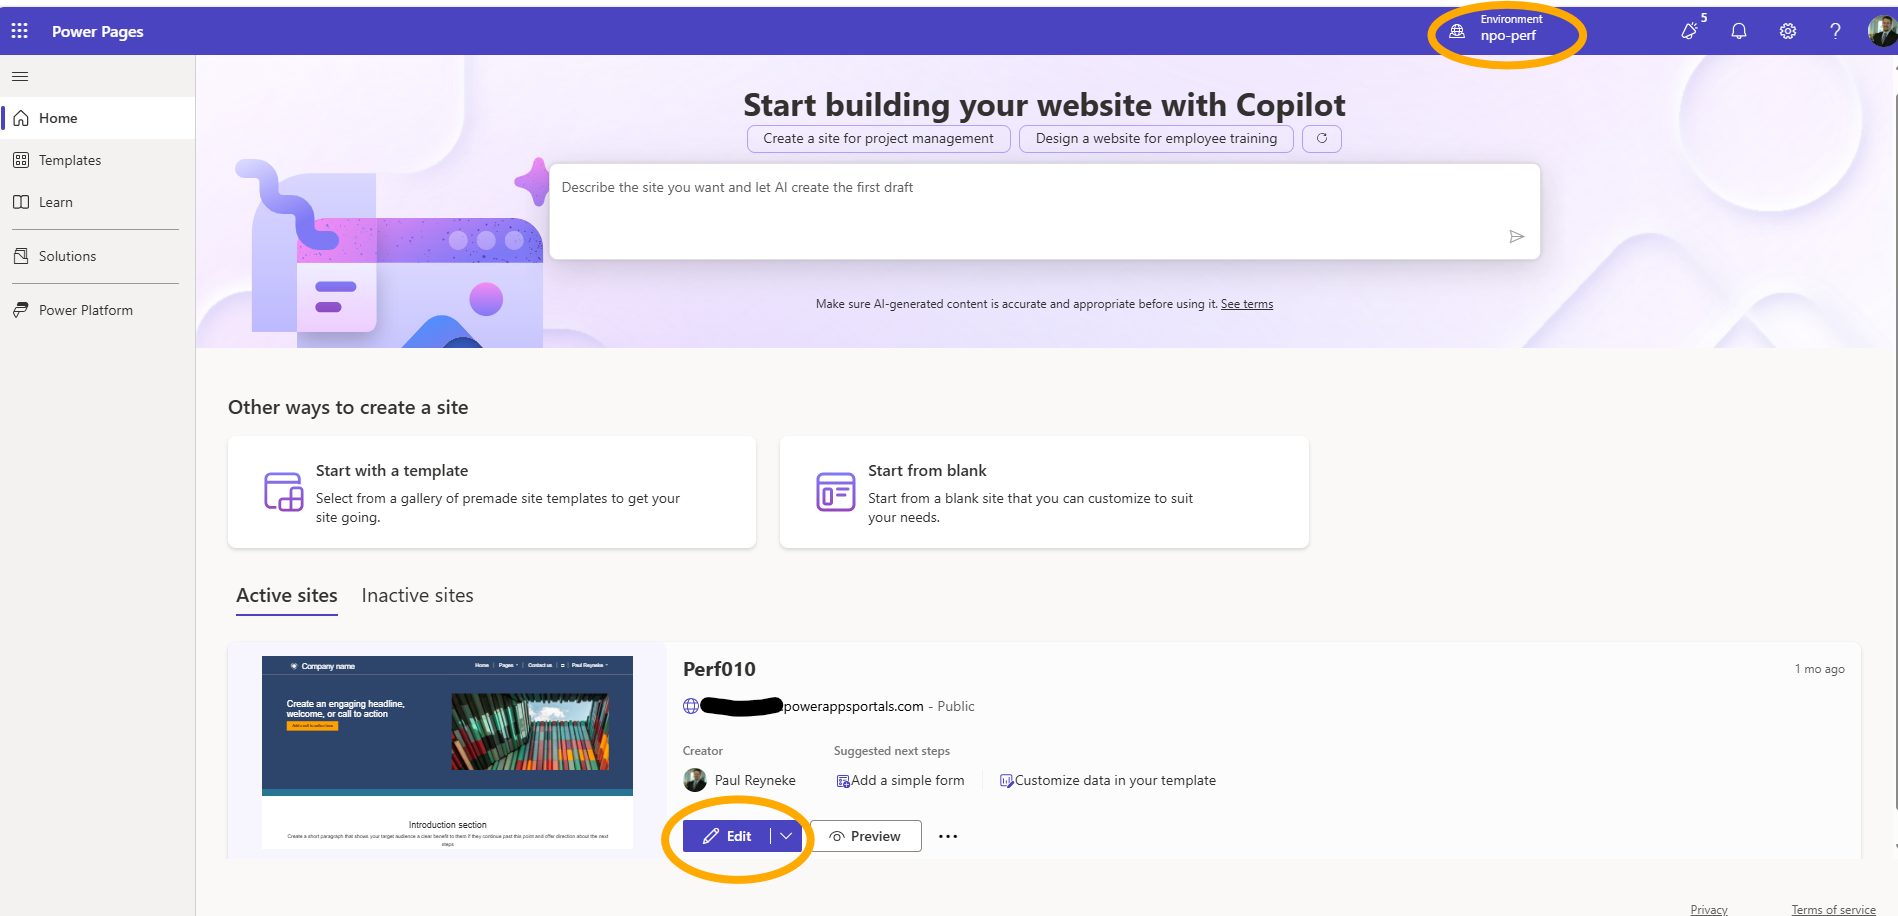
Task: Preview the Perf010 site
Action: click(x=865, y=836)
